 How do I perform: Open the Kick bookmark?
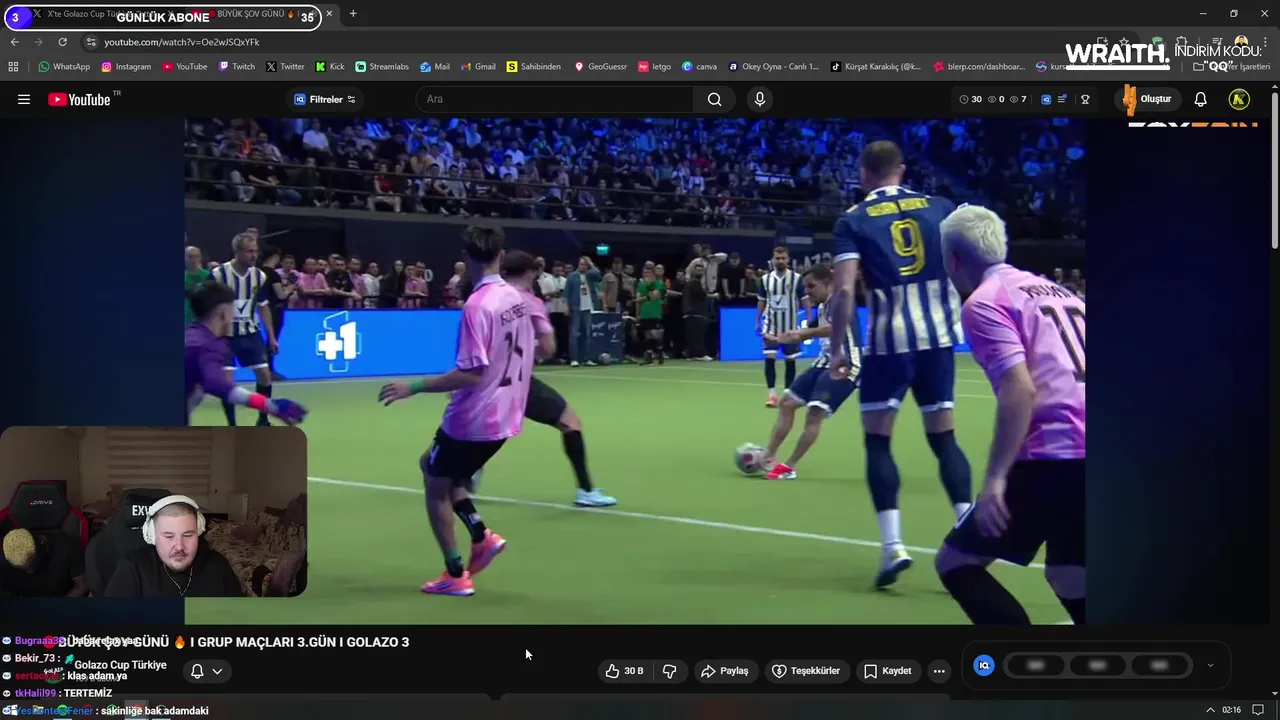point(330,67)
